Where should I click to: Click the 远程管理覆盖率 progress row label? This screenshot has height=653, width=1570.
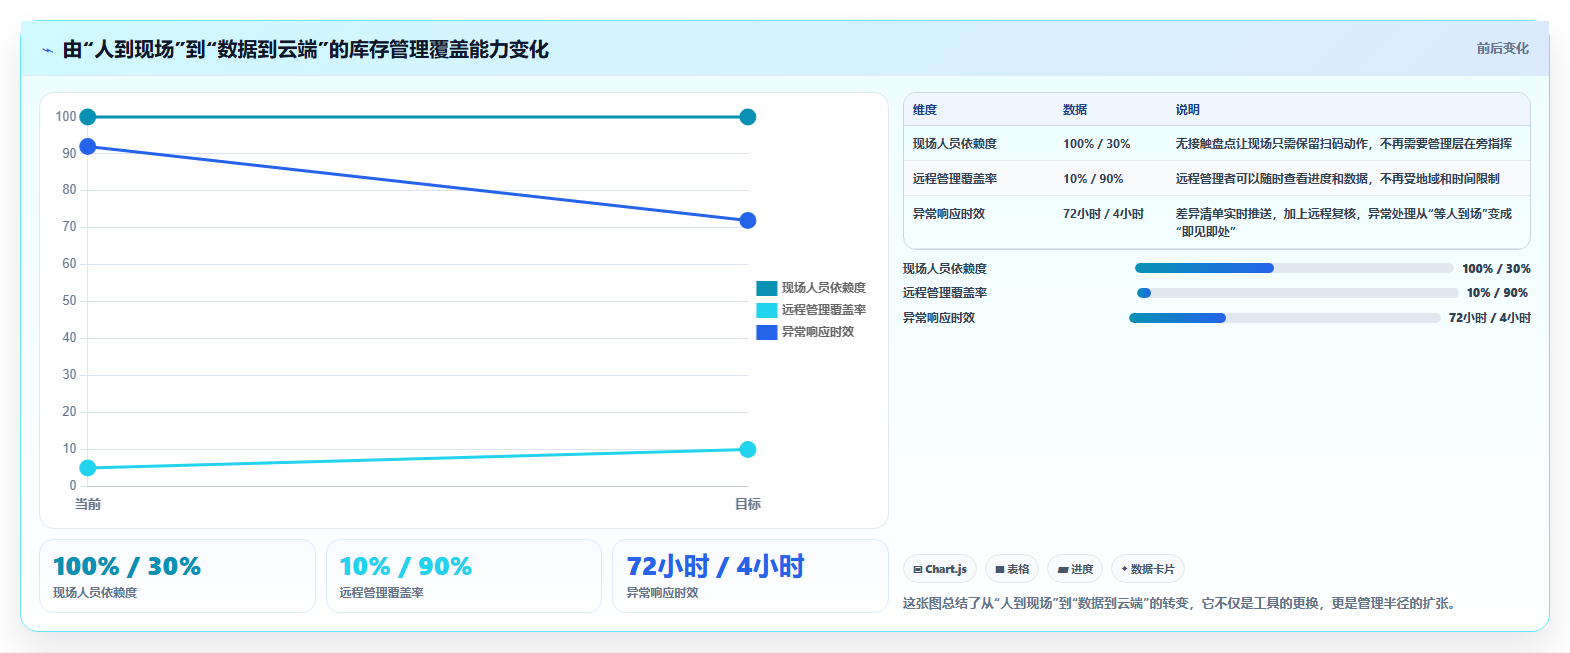(945, 293)
